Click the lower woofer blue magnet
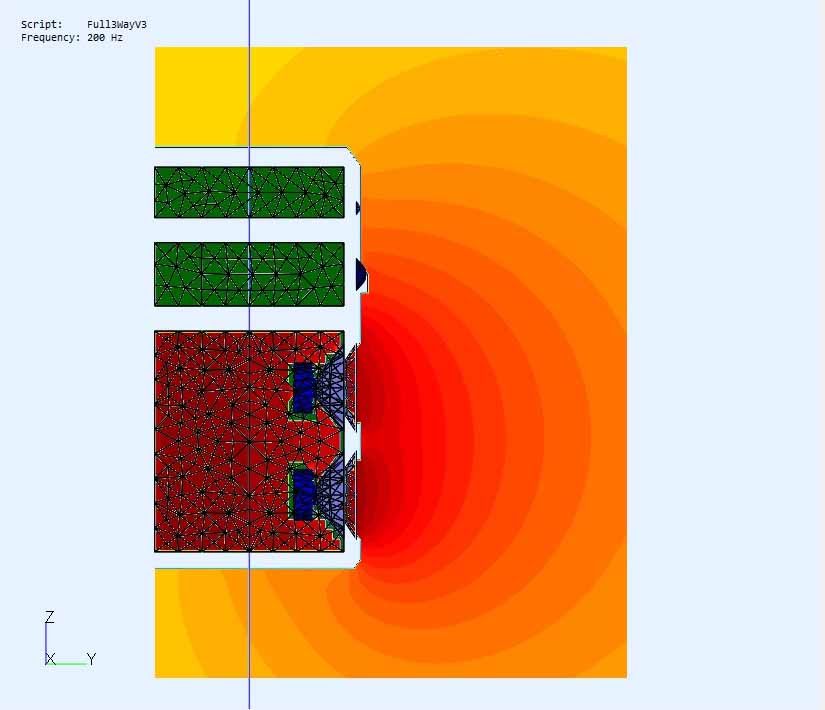Viewport: 825px width, 710px height. click(303, 495)
